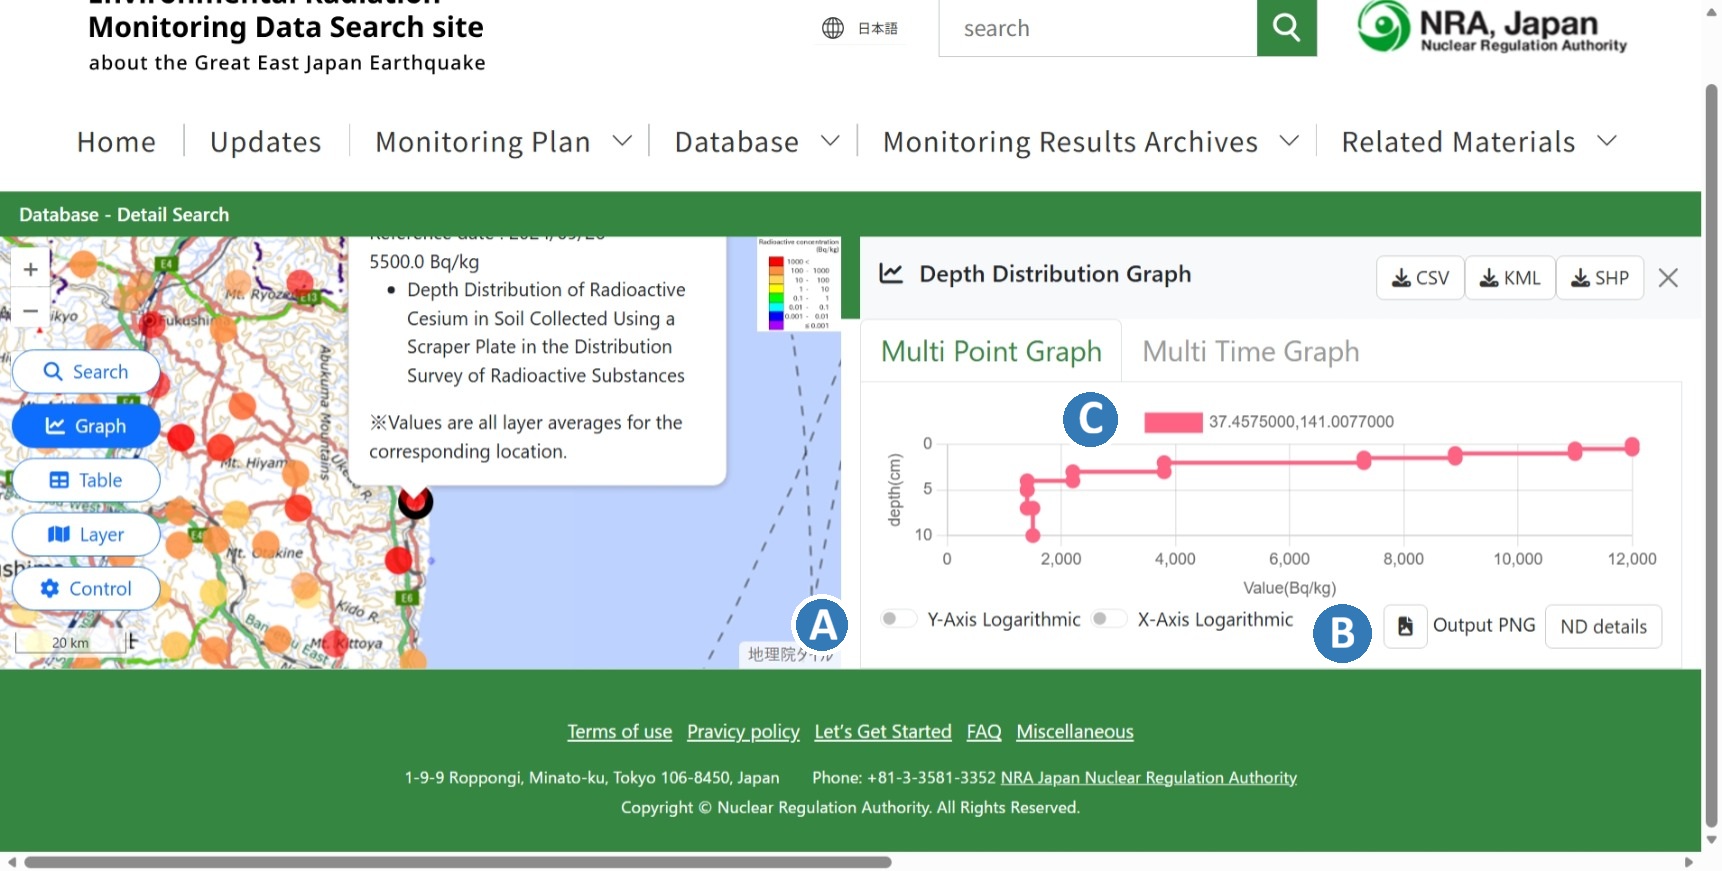Close the Depth Distribution Graph panel
Viewport: 1722px width, 871px height.
(1668, 278)
